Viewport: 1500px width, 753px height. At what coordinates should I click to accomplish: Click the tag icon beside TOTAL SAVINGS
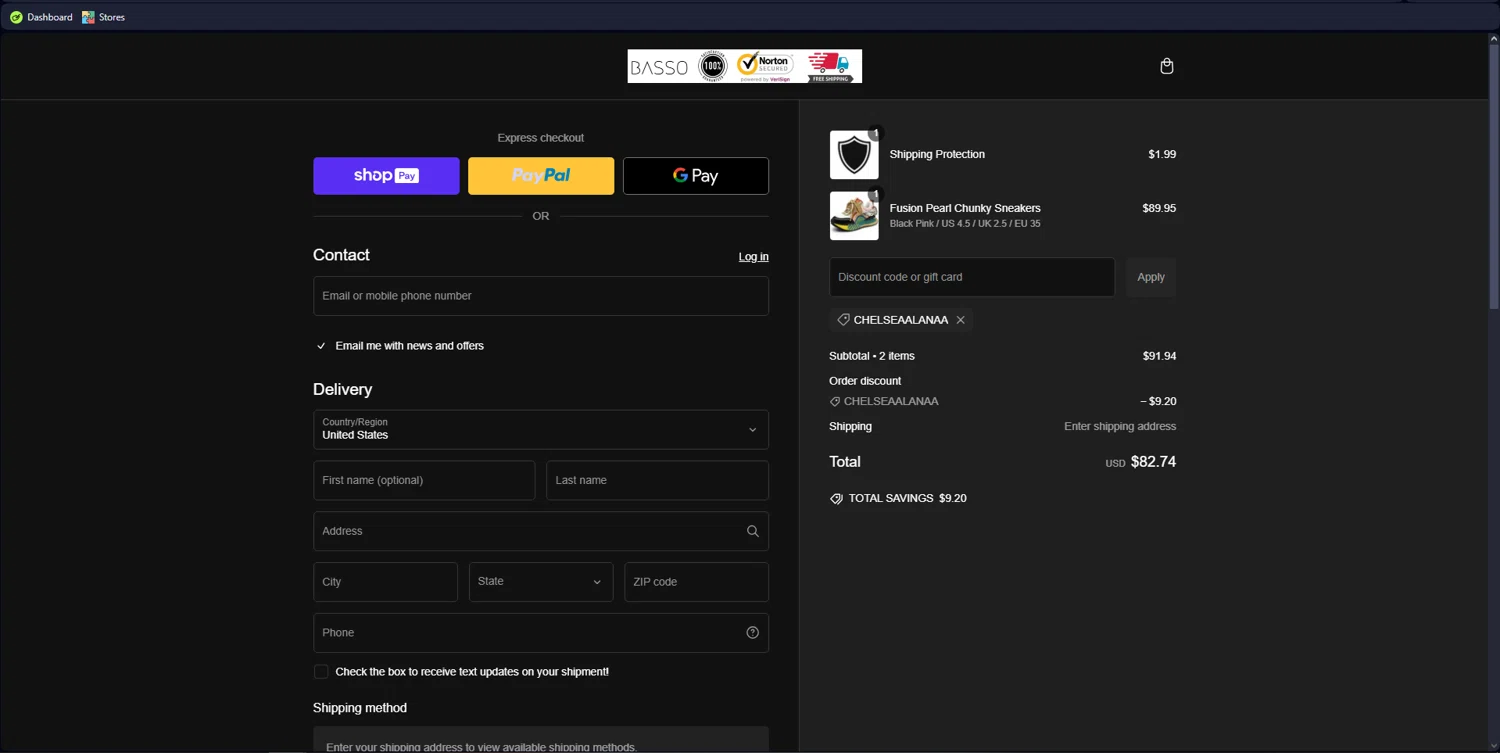coord(836,498)
